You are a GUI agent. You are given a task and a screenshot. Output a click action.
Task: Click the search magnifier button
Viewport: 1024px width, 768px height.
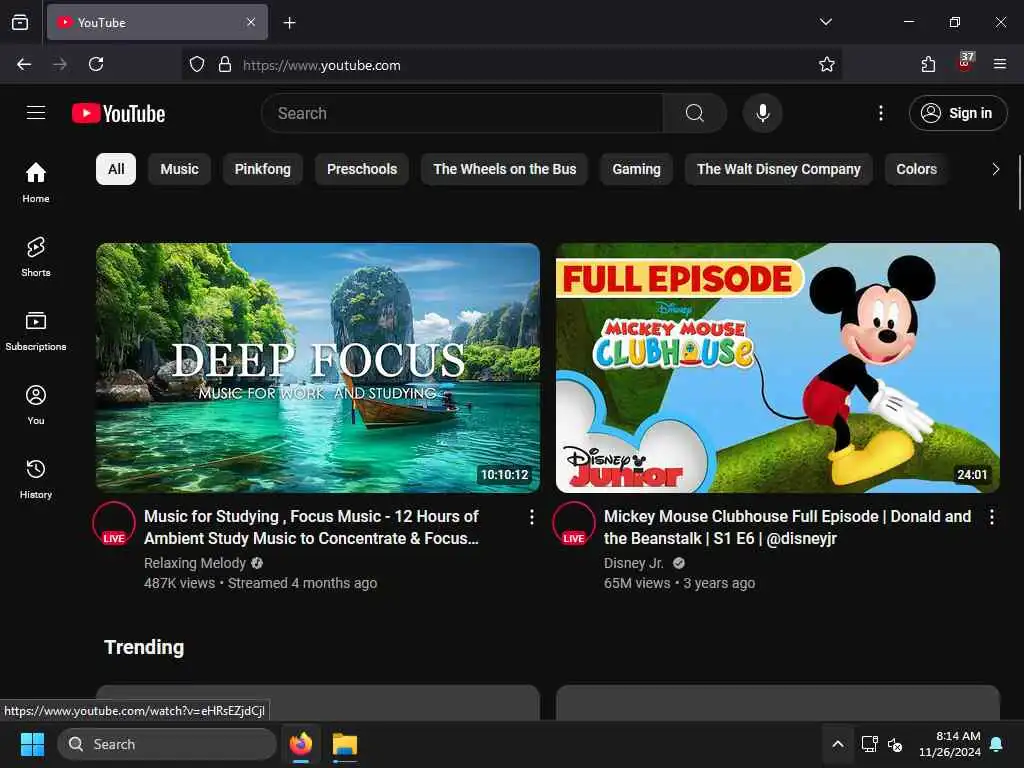pos(695,113)
